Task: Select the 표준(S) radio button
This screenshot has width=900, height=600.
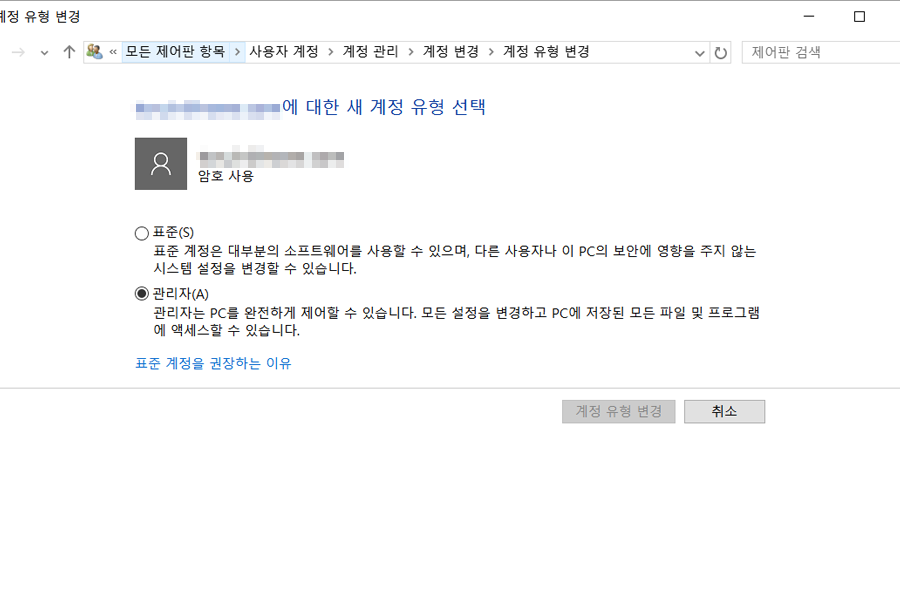Action: coord(142,233)
